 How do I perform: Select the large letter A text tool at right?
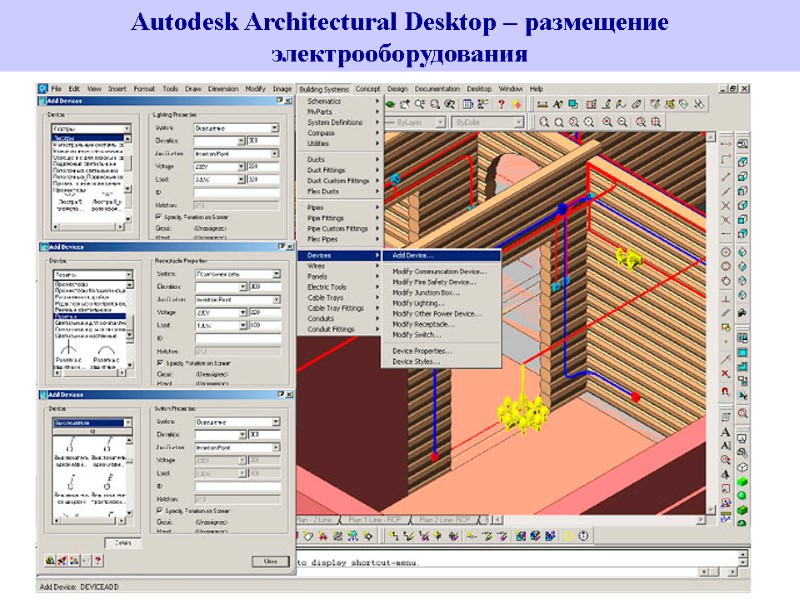pyautogui.click(x=726, y=432)
